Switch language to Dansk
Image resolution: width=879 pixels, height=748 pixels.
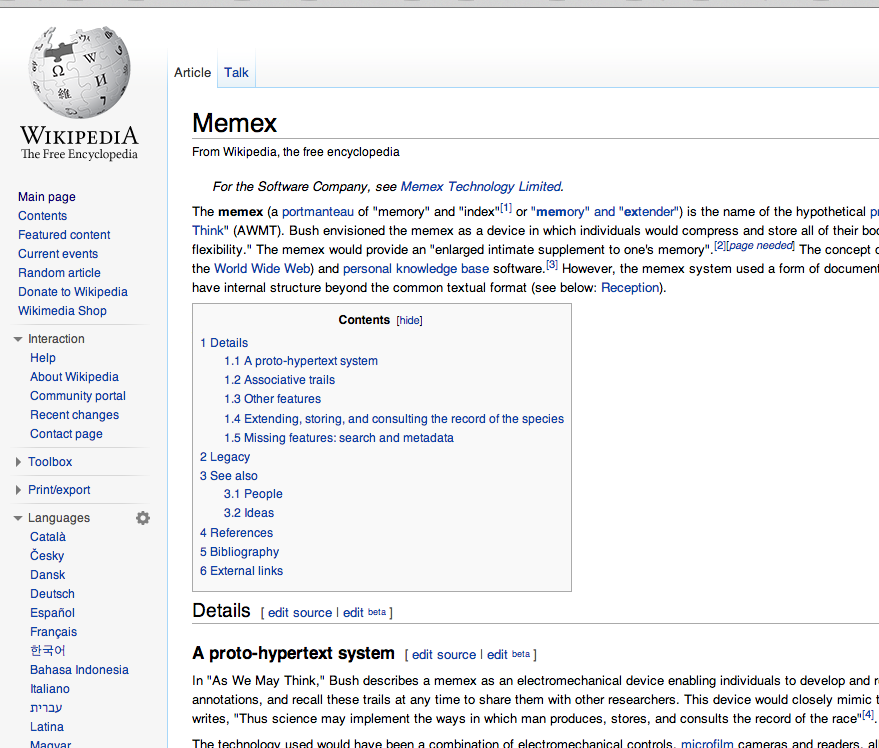[x=48, y=575]
